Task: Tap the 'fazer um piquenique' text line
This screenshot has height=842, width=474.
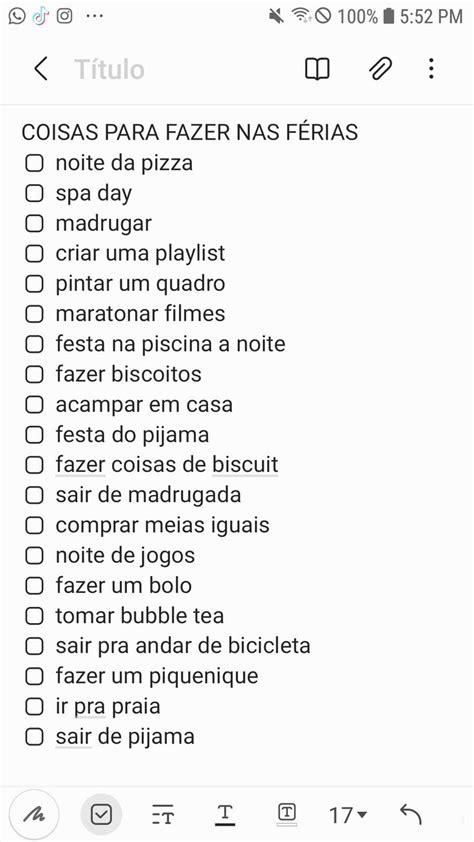Action: pyautogui.click(x=157, y=676)
